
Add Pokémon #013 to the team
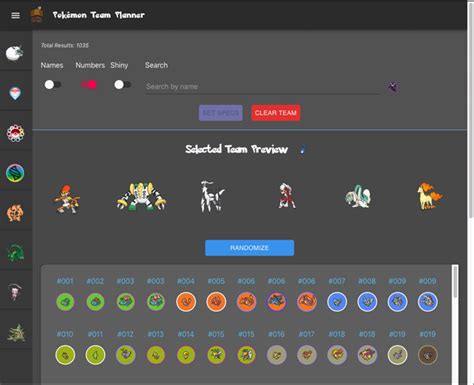click(156, 355)
